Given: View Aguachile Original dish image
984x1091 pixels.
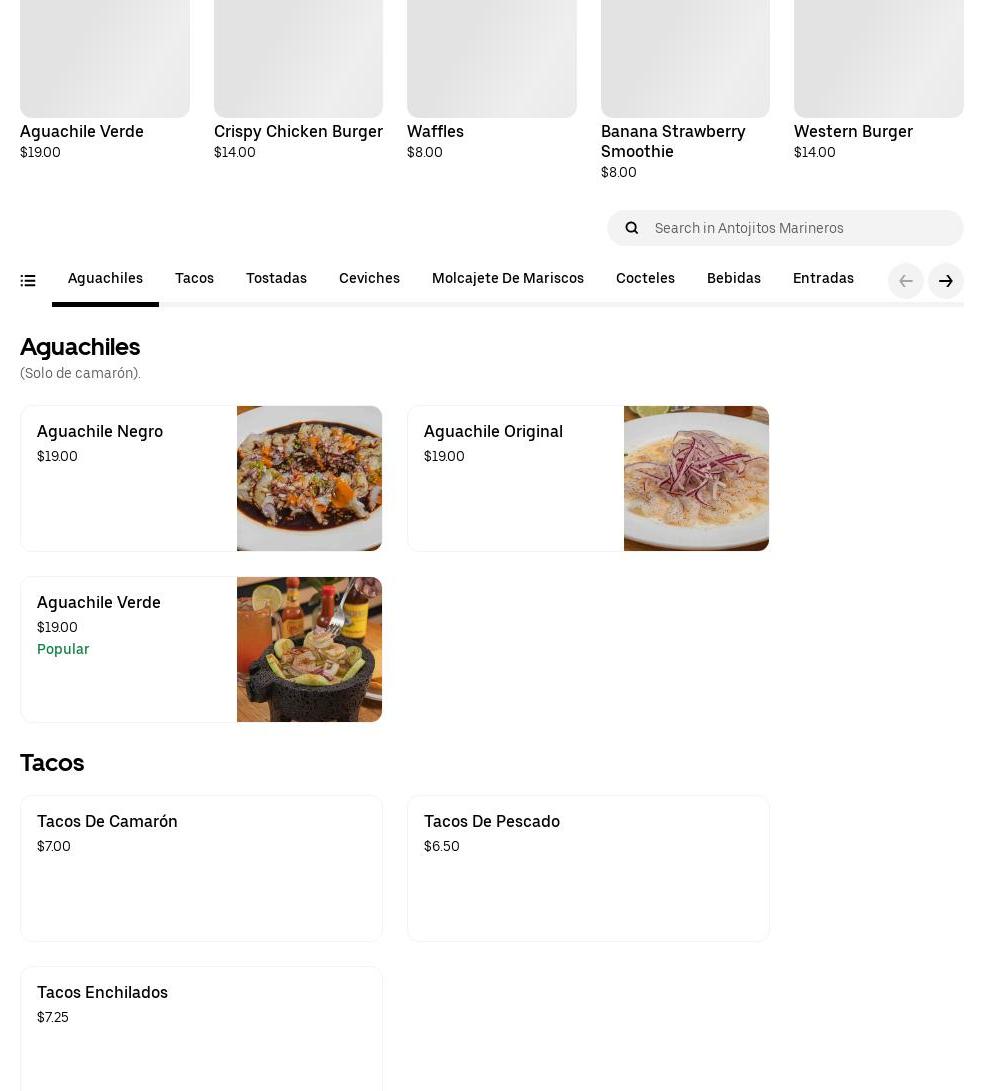Looking at the screenshot, I should click(x=696, y=478).
